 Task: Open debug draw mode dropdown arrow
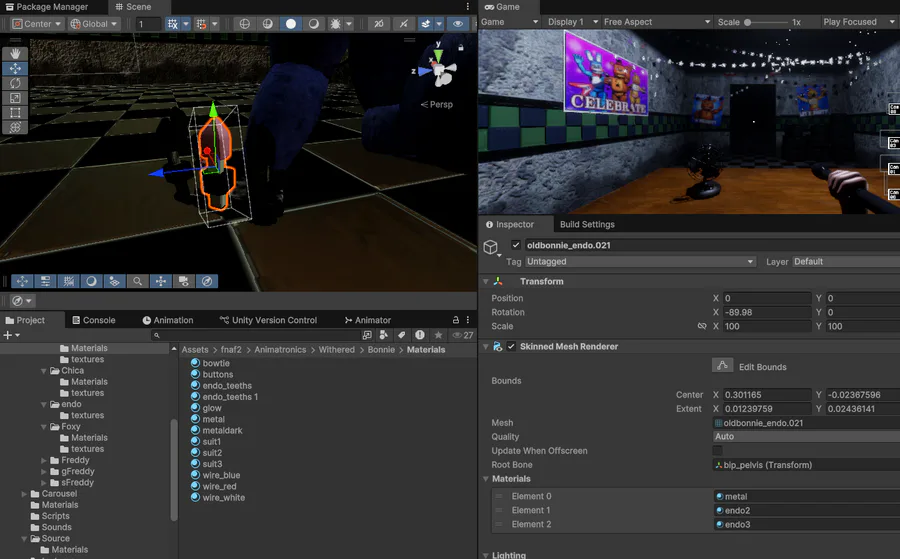click(348, 24)
